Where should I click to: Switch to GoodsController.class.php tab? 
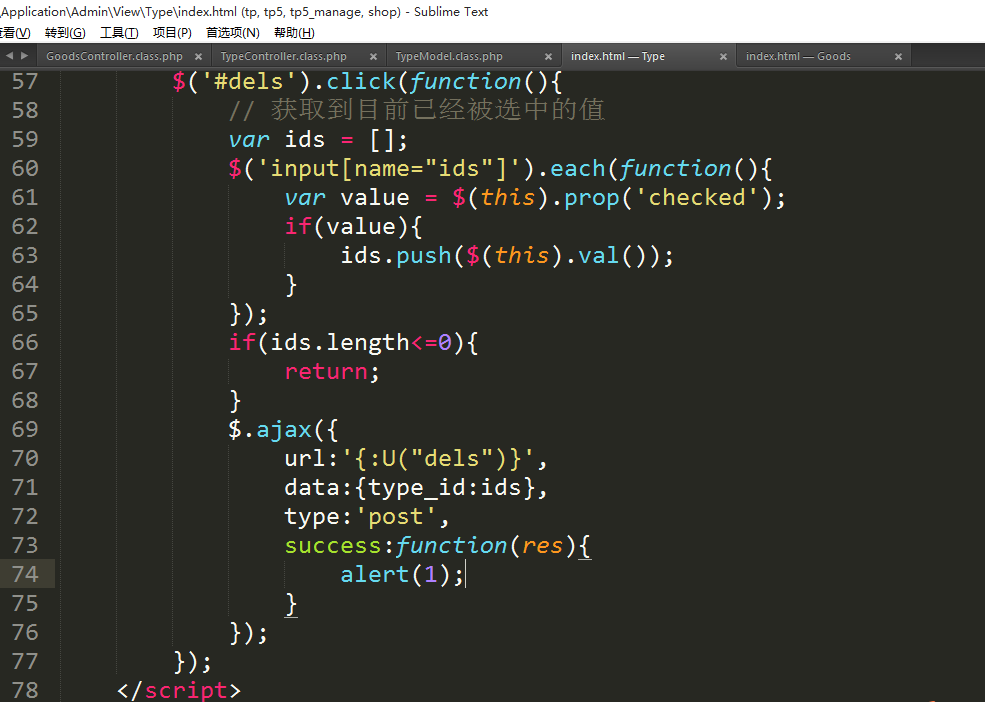pos(114,57)
